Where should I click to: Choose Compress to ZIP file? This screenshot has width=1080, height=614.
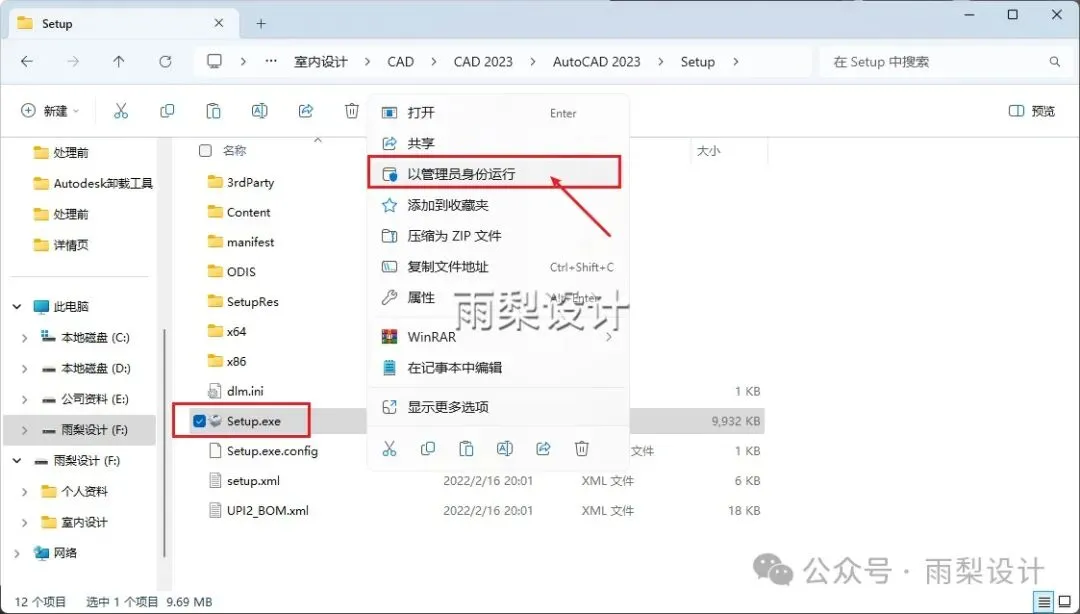pos(498,236)
